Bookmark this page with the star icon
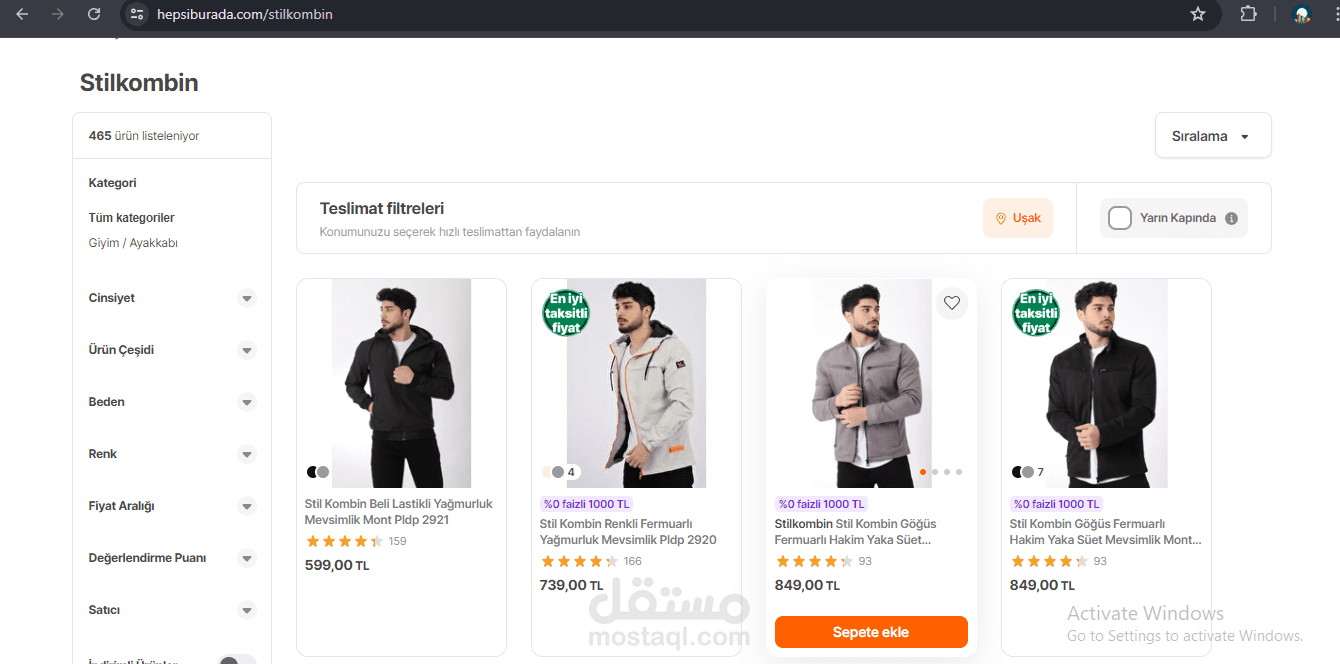This screenshot has width=1340, height=664. click(x=1198, y=14)
